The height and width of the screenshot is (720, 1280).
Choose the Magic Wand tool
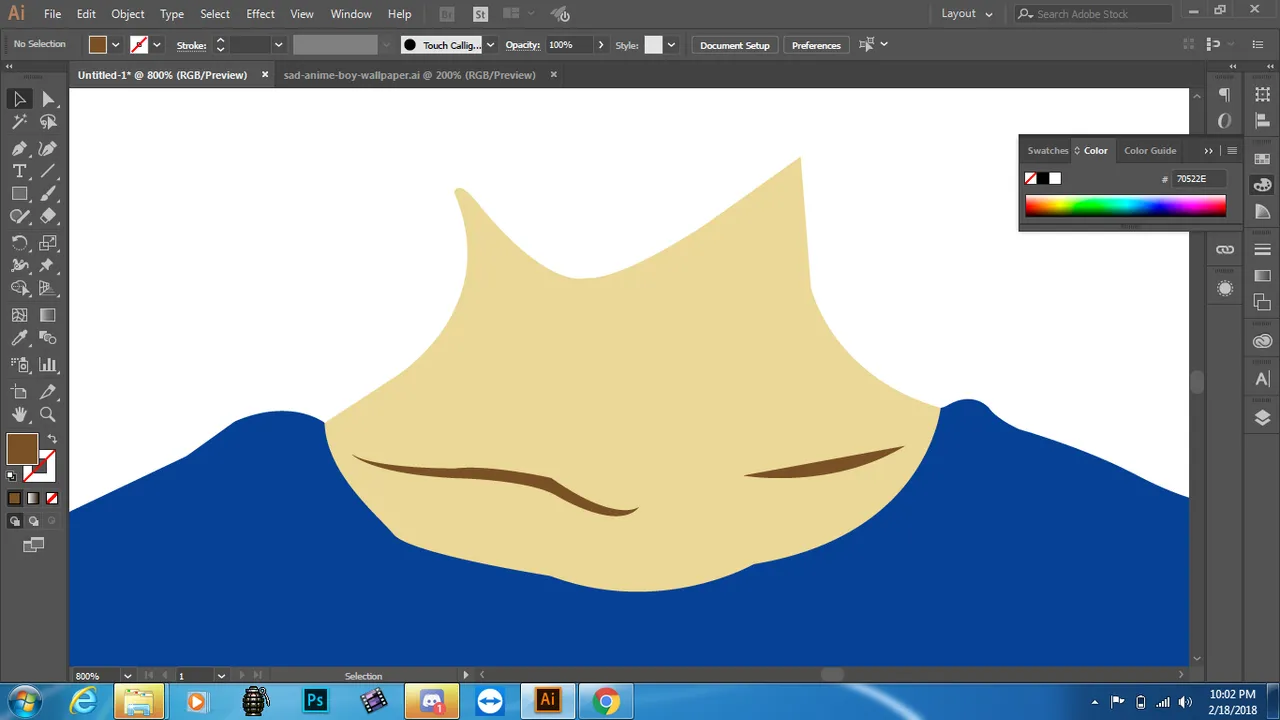point(19,122)
